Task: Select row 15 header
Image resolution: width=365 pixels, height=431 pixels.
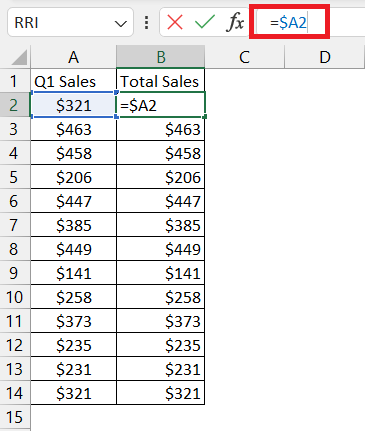Action: (15, 417)
